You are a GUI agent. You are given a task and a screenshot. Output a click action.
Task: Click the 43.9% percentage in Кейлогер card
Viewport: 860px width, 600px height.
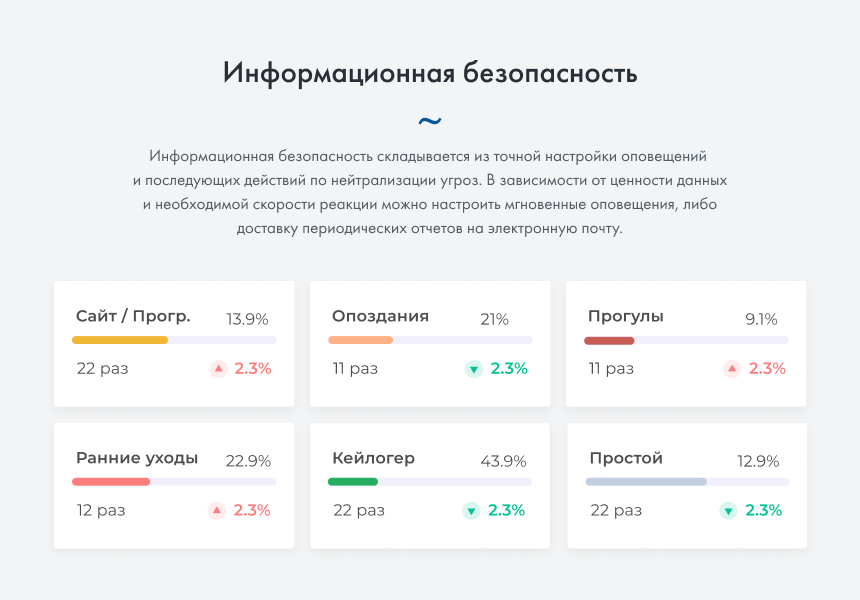505,459
